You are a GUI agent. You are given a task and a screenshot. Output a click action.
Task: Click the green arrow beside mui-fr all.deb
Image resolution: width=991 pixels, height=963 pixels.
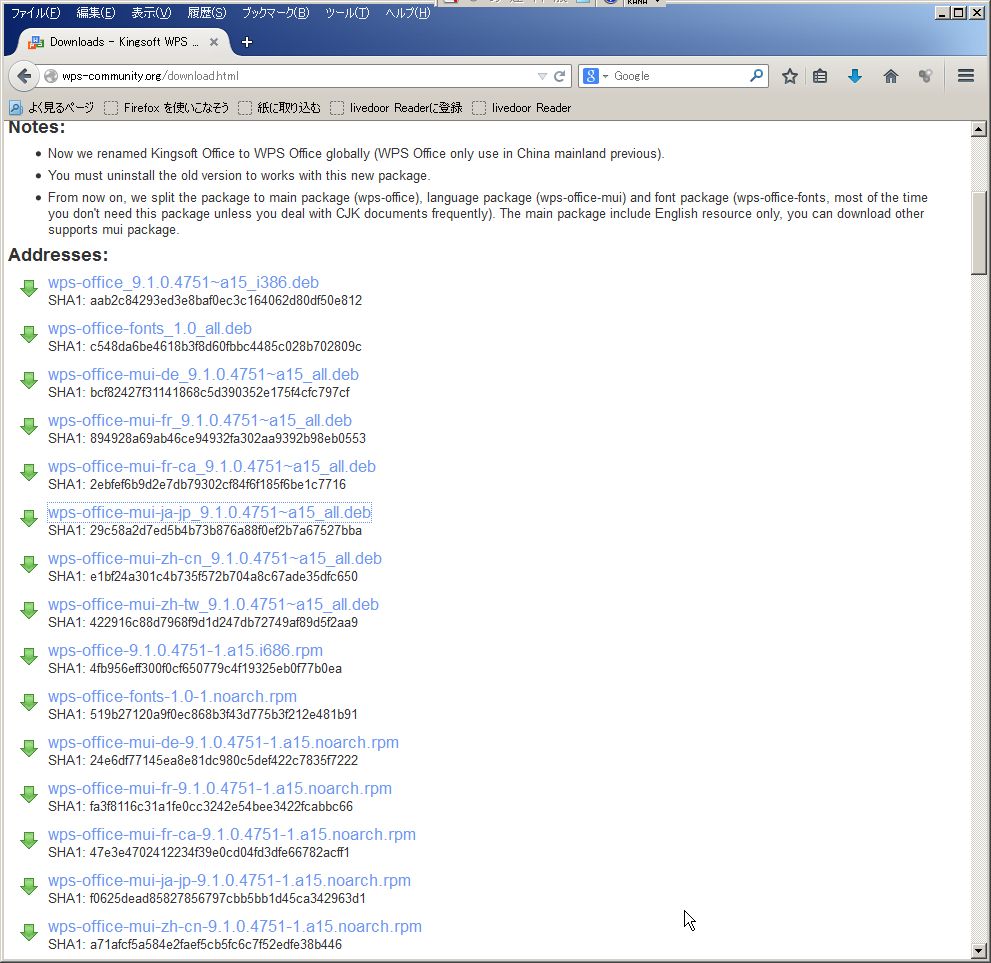pos(28,427)
